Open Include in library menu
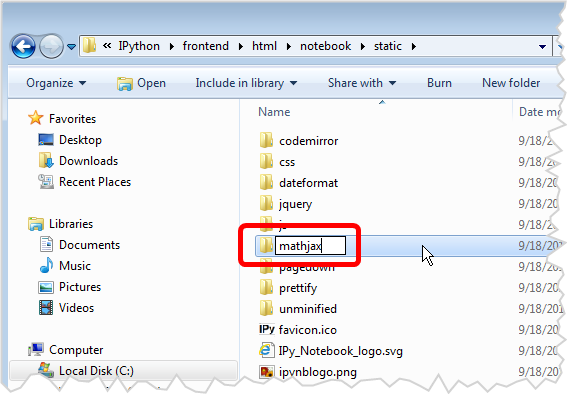 (x=246, y=83)
